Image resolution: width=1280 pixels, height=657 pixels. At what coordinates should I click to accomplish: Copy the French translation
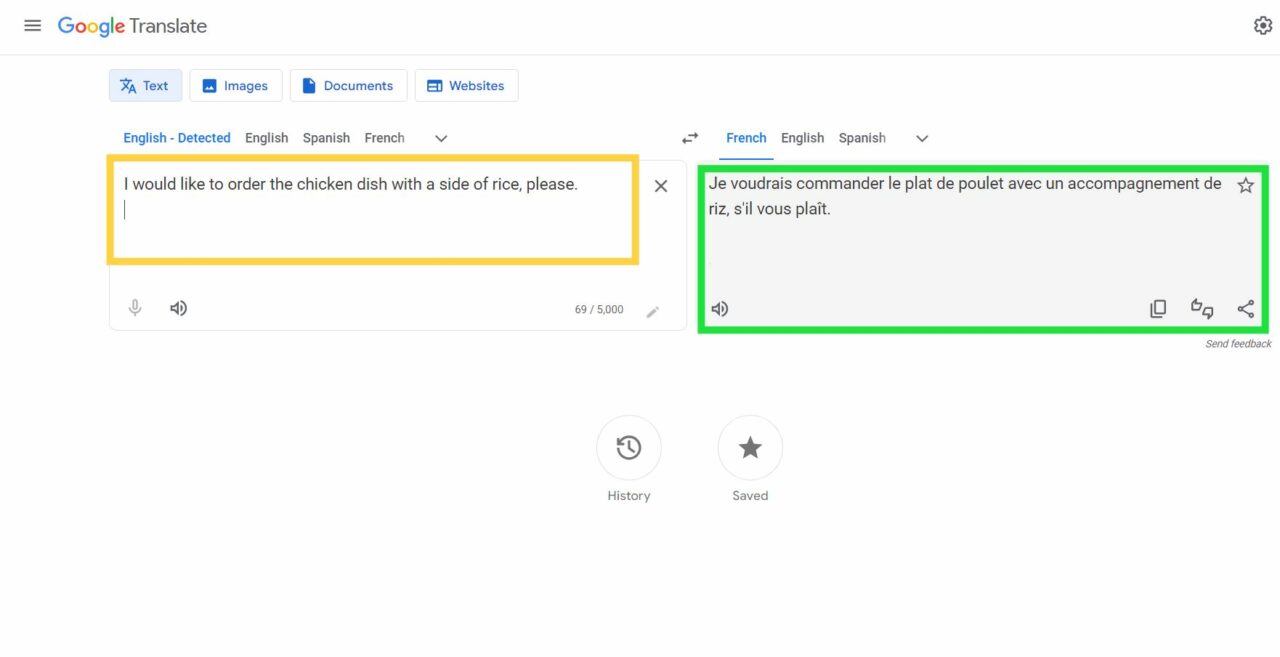click(1158, 308)
